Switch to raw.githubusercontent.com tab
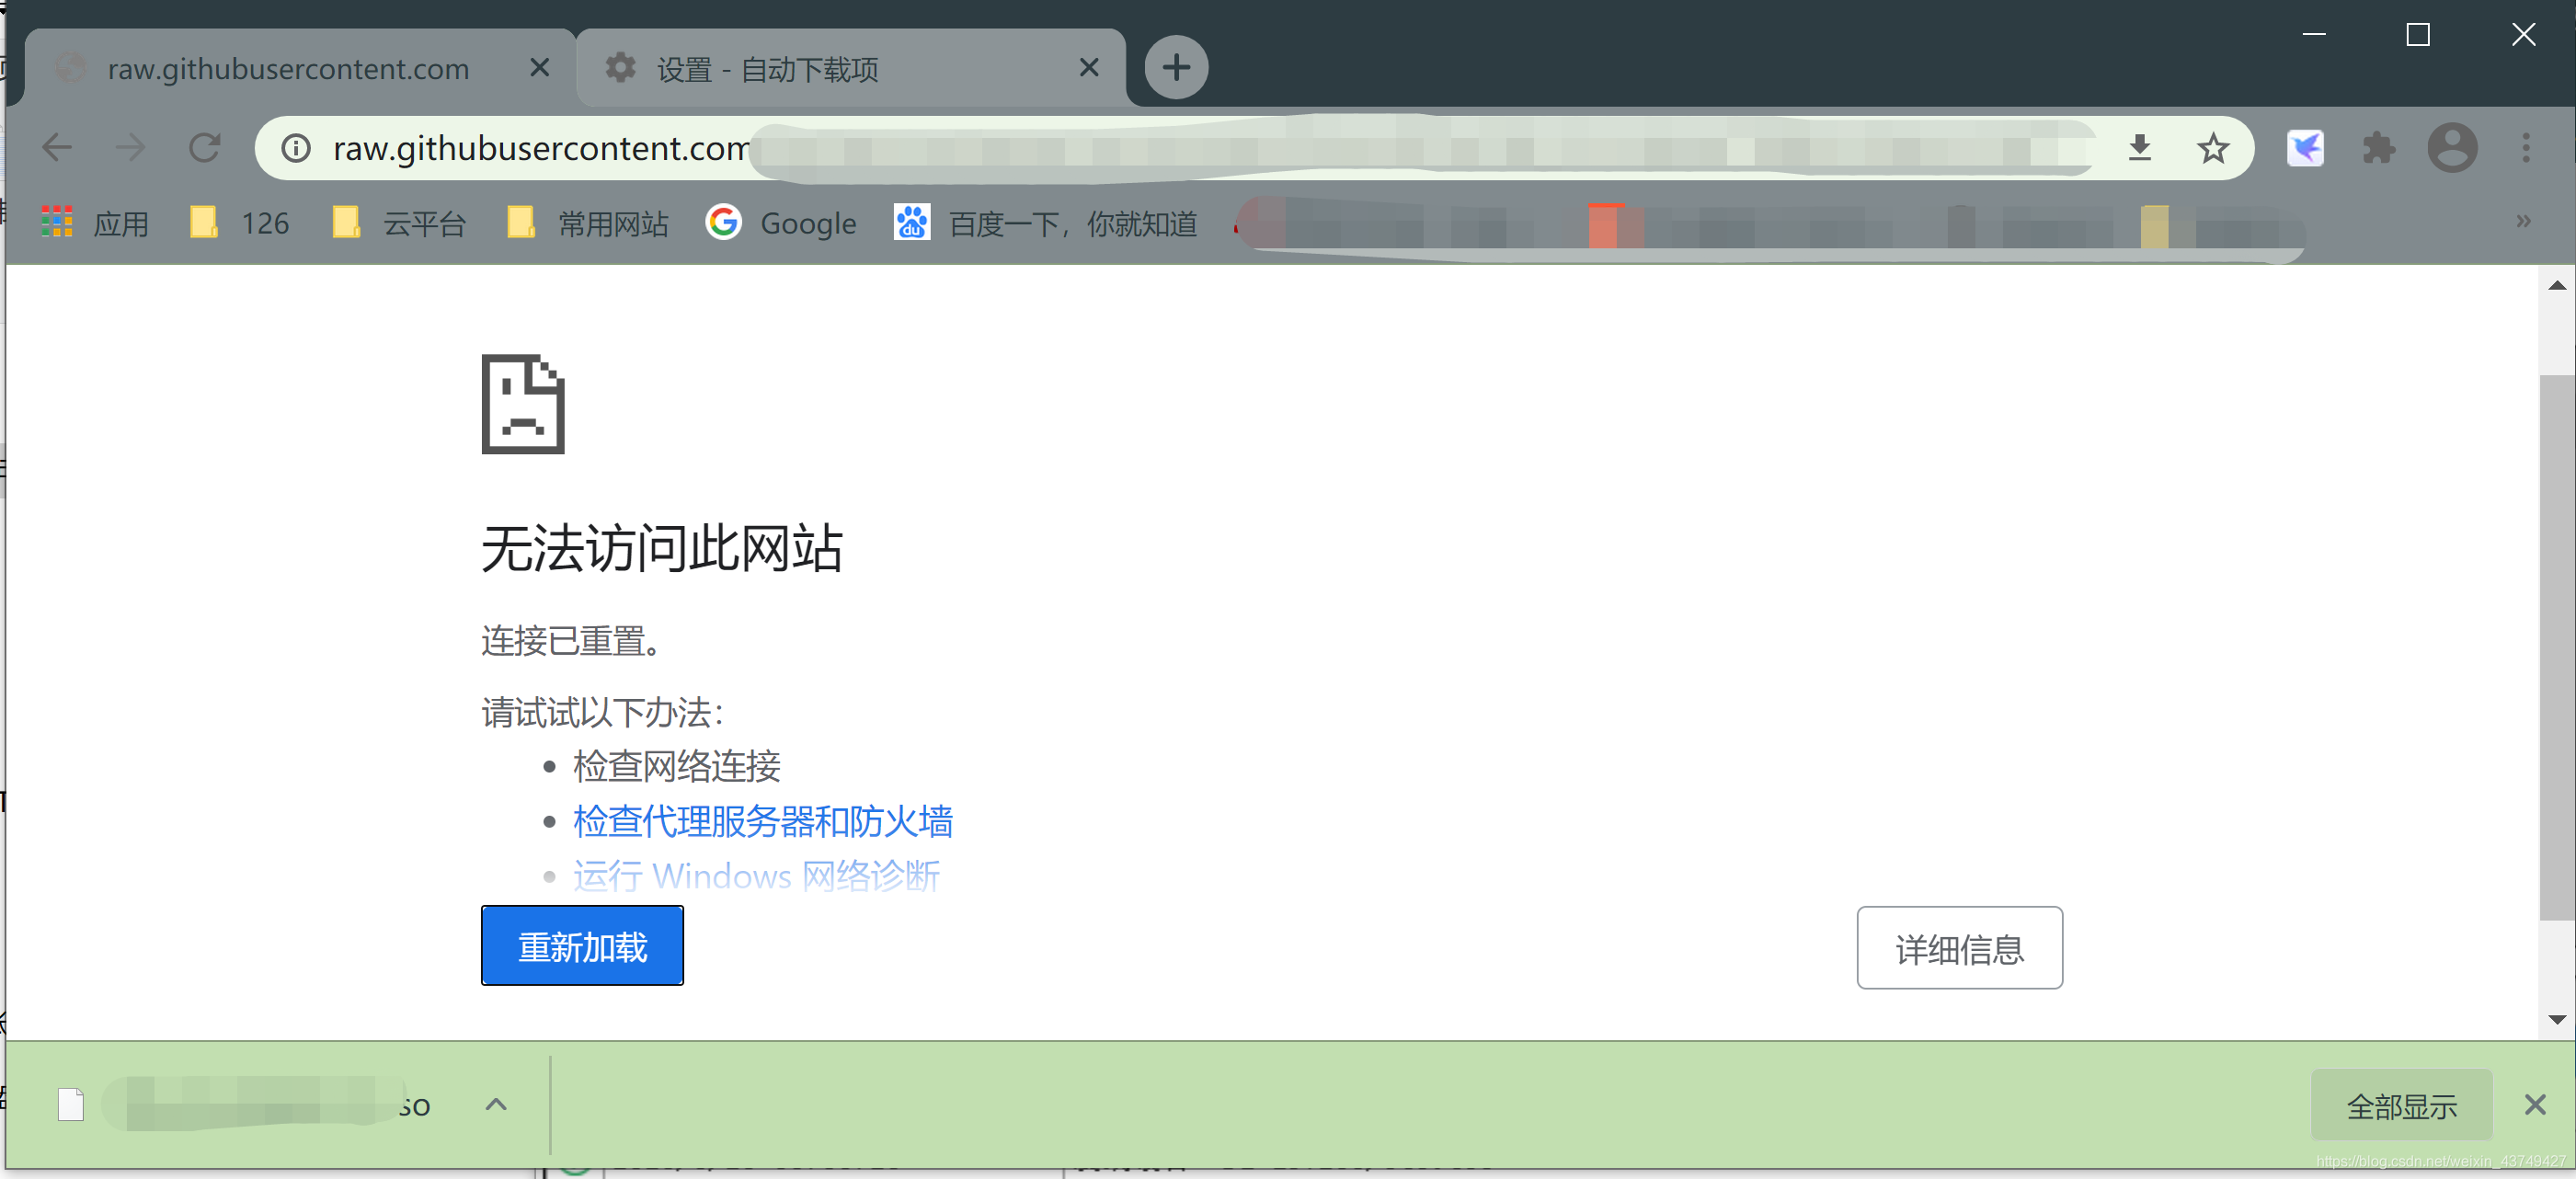 tap(300, 67)
